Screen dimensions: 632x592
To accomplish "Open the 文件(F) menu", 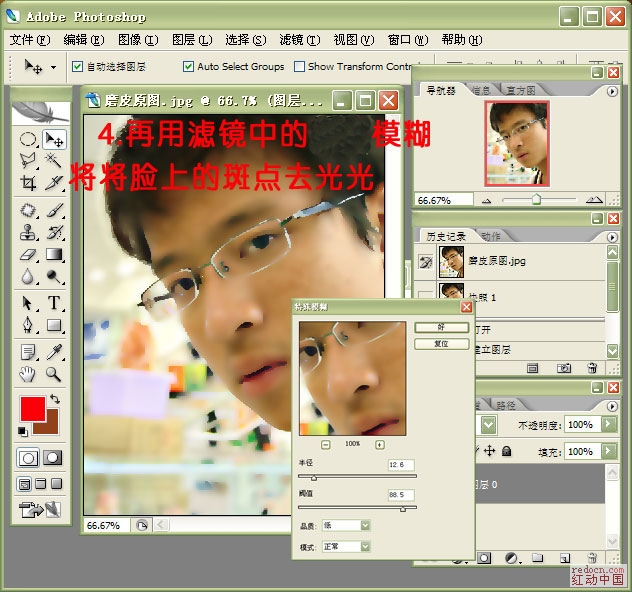I will coord(30,39).
